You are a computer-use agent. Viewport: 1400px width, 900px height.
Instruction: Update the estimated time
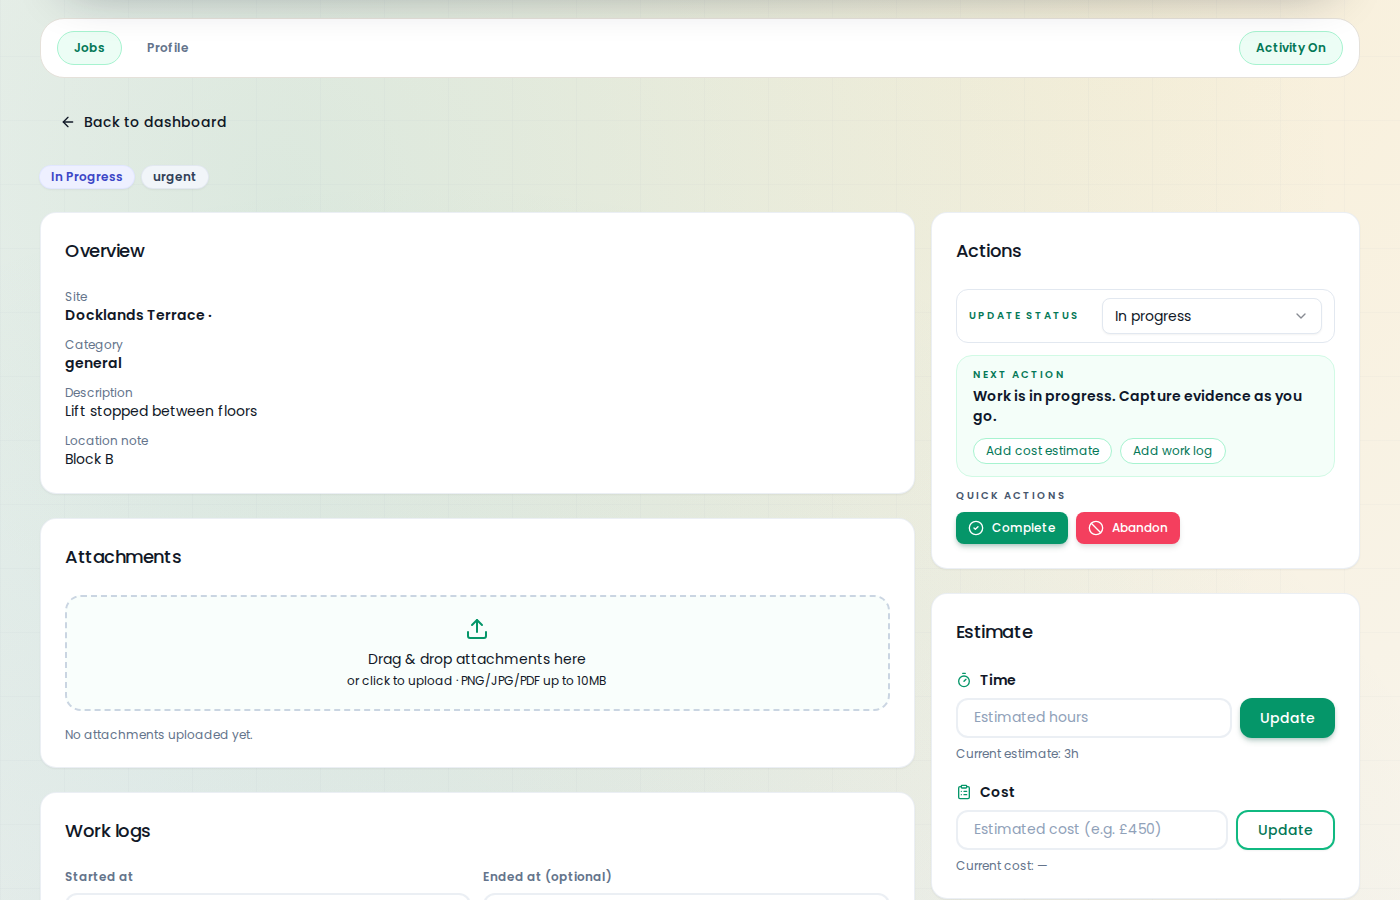[x=1286, y=718]
